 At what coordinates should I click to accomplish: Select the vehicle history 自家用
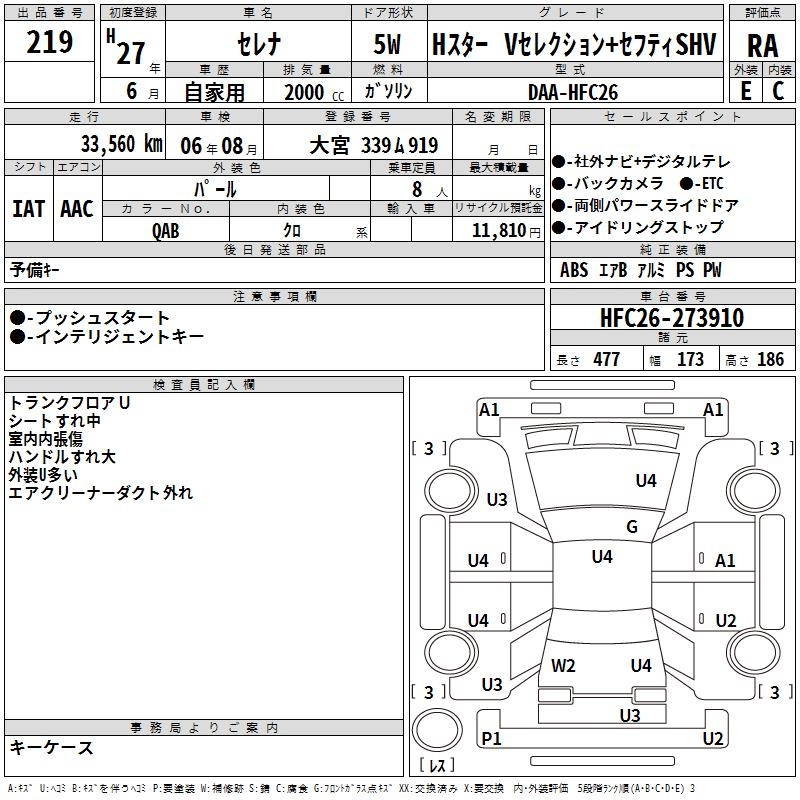214,92
